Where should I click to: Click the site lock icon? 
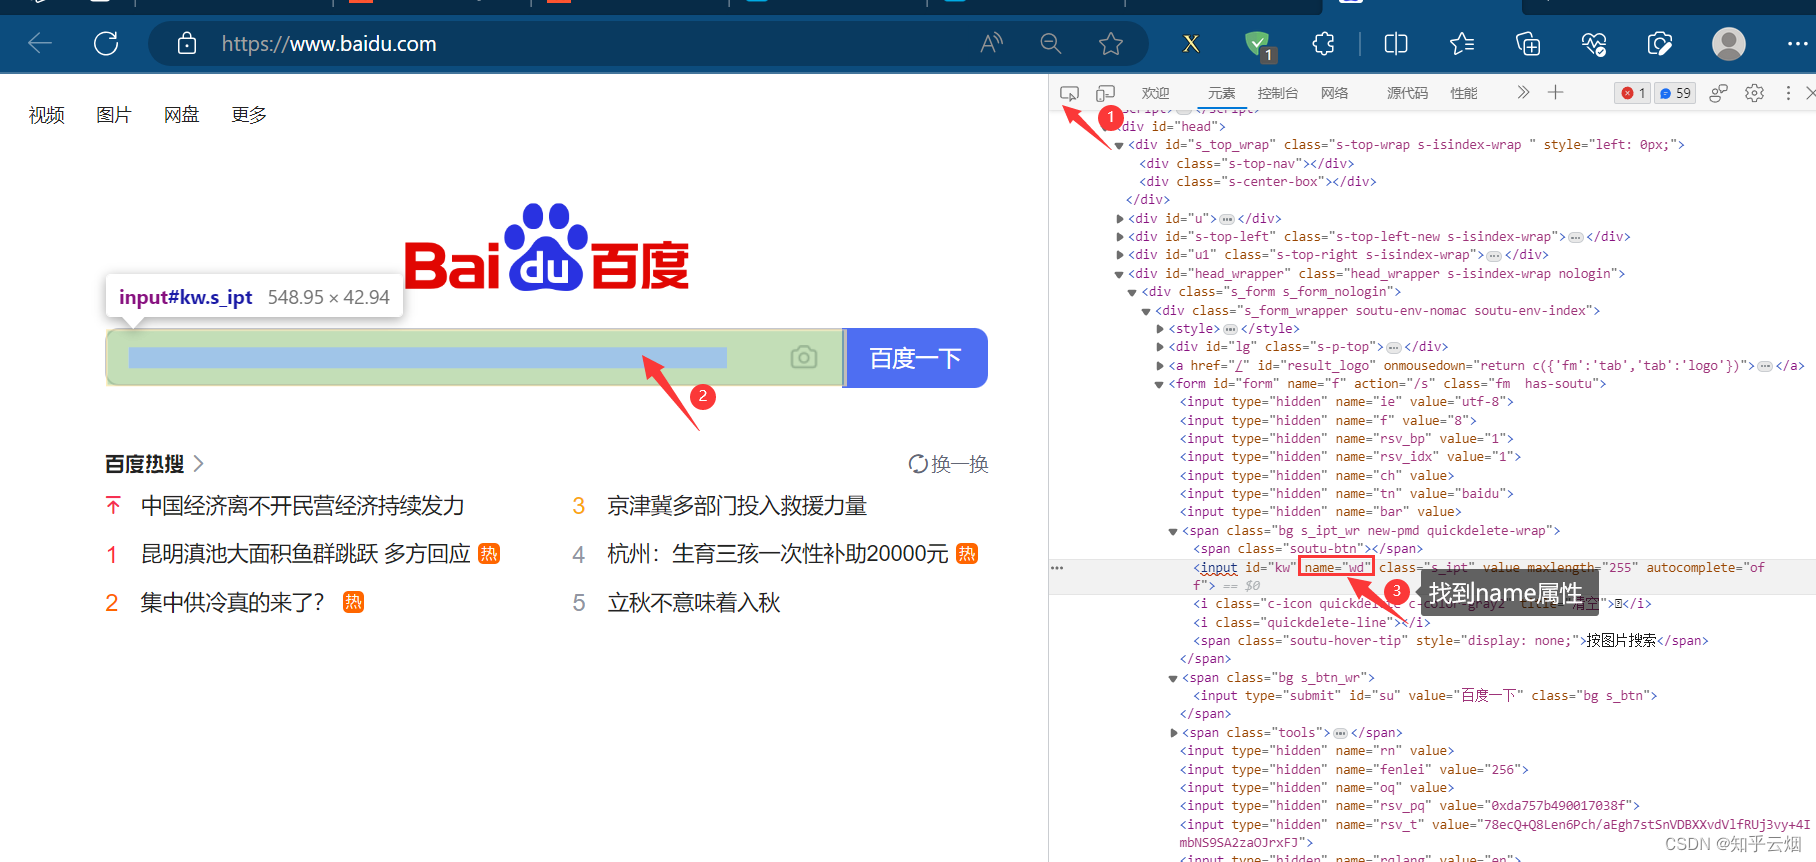[187, 43]
